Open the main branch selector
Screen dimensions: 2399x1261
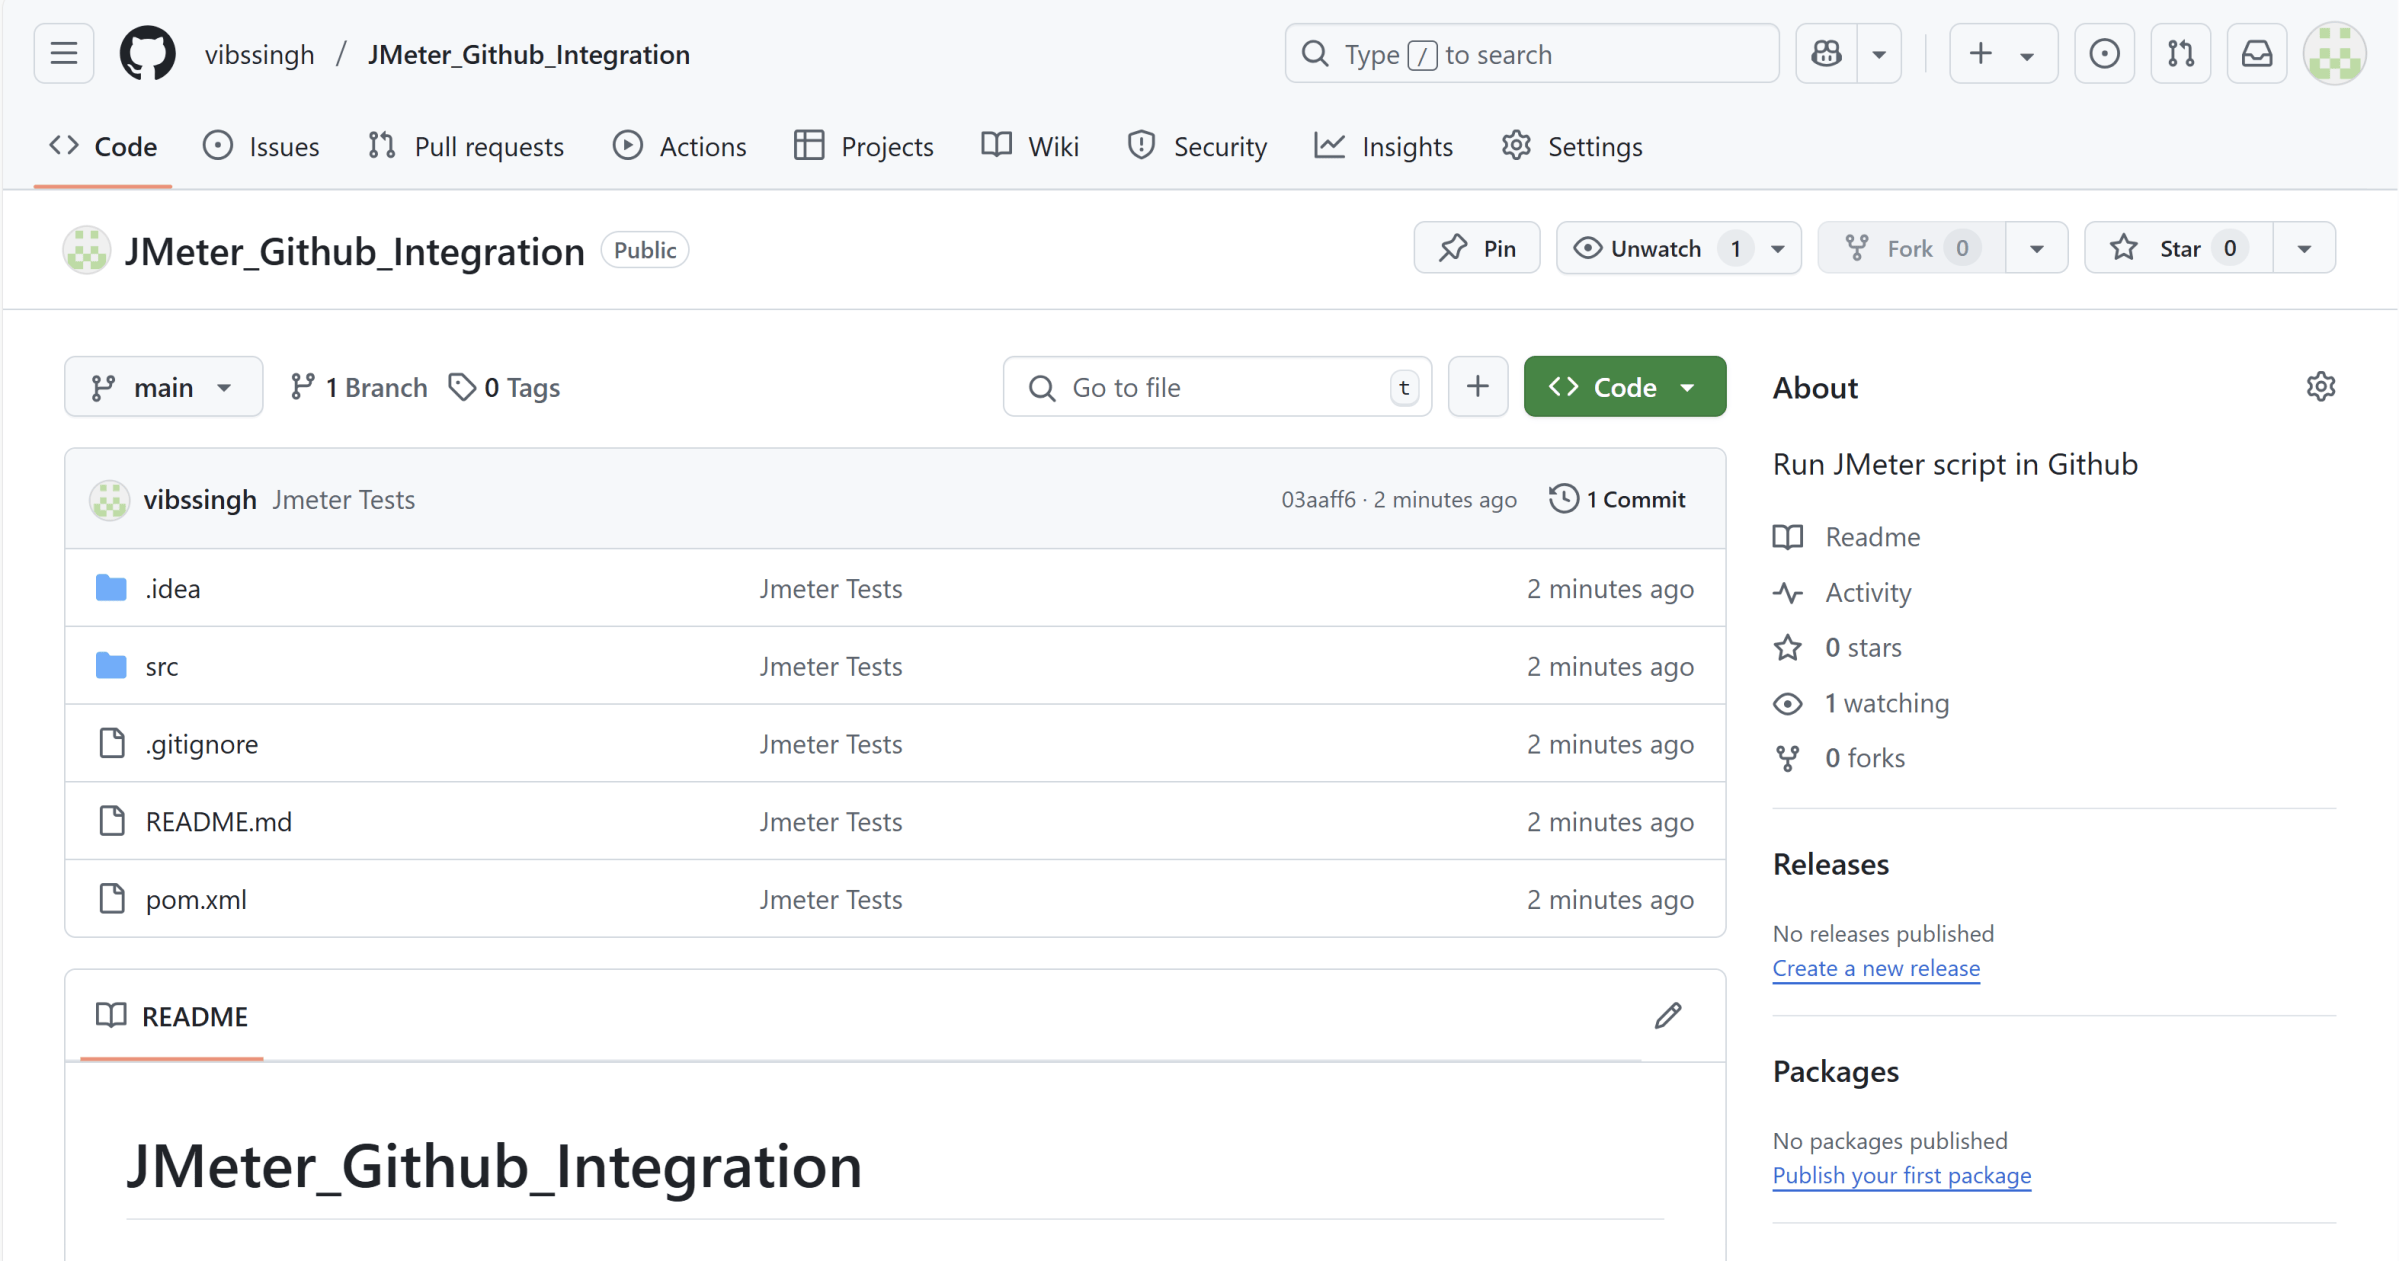163,387
